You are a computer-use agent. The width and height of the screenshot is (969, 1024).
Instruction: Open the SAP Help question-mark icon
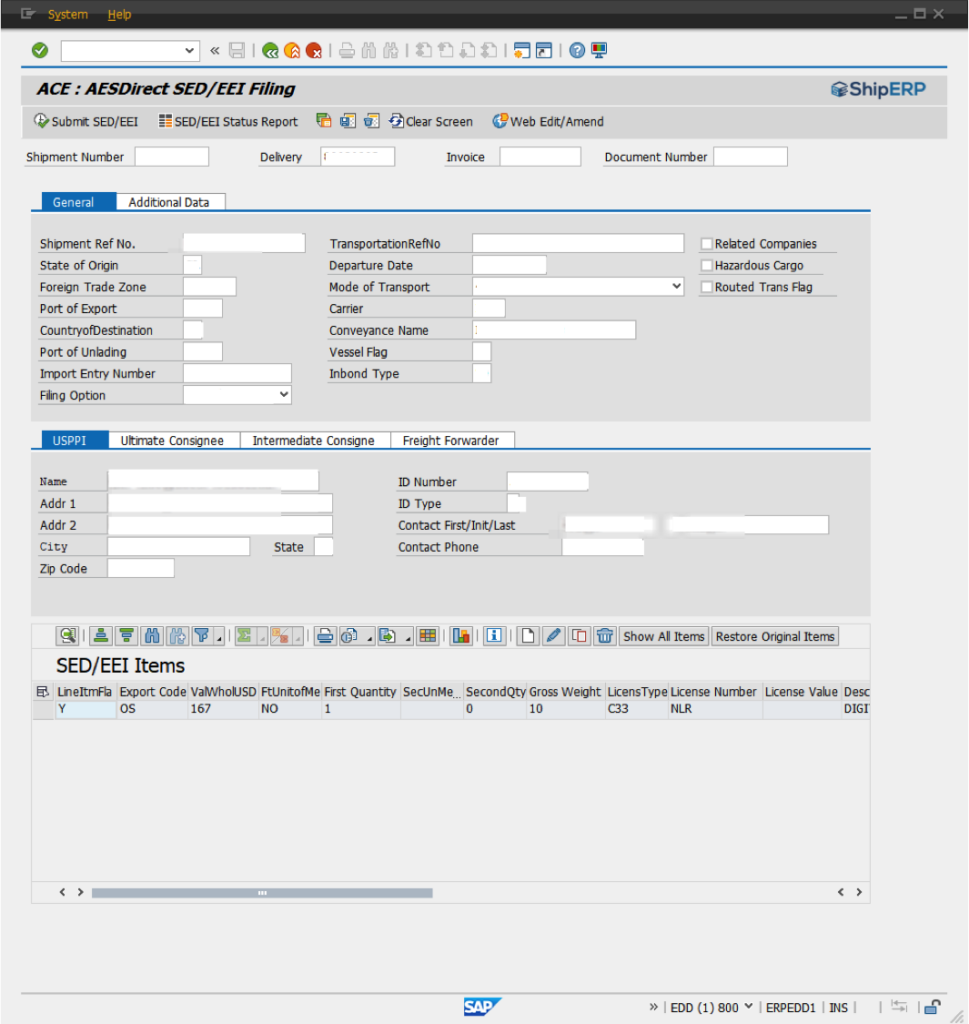coord(577,50)
